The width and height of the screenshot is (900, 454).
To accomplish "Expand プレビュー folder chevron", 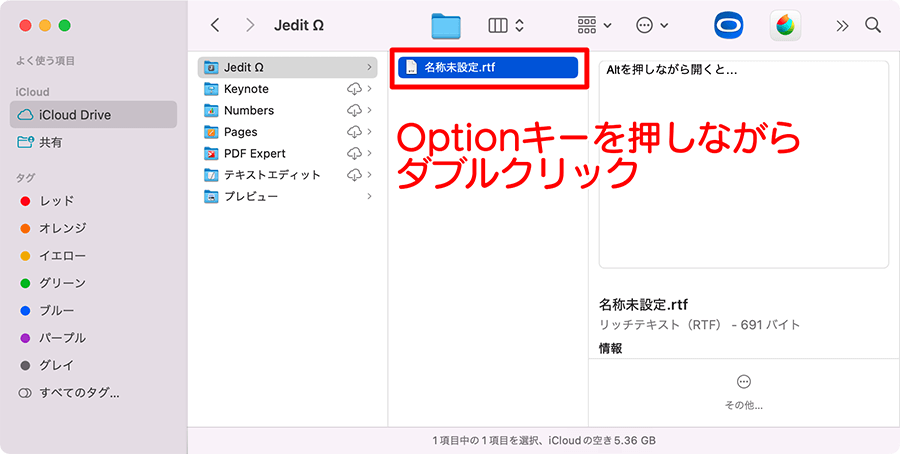I will 369,196.
